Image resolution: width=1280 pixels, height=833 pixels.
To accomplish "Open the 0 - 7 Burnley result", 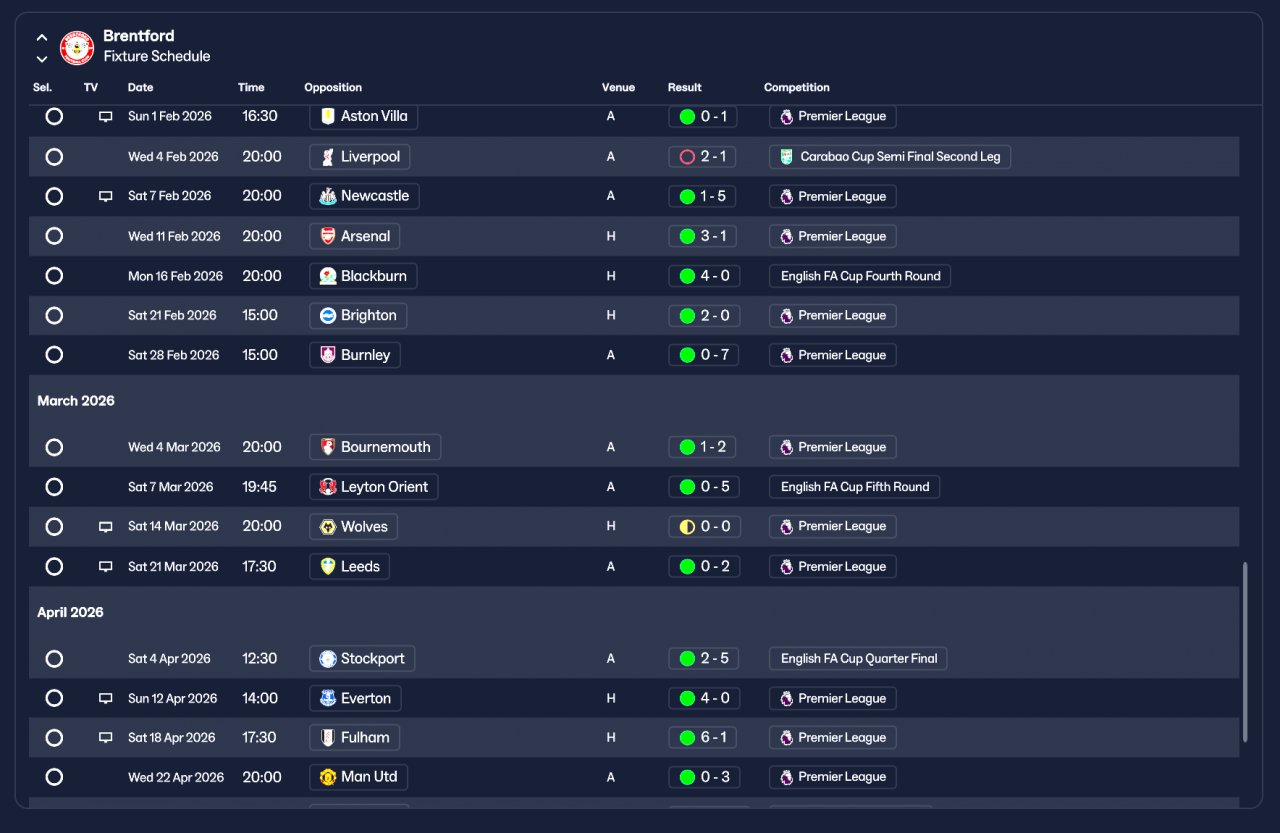I will click(704, 355).
